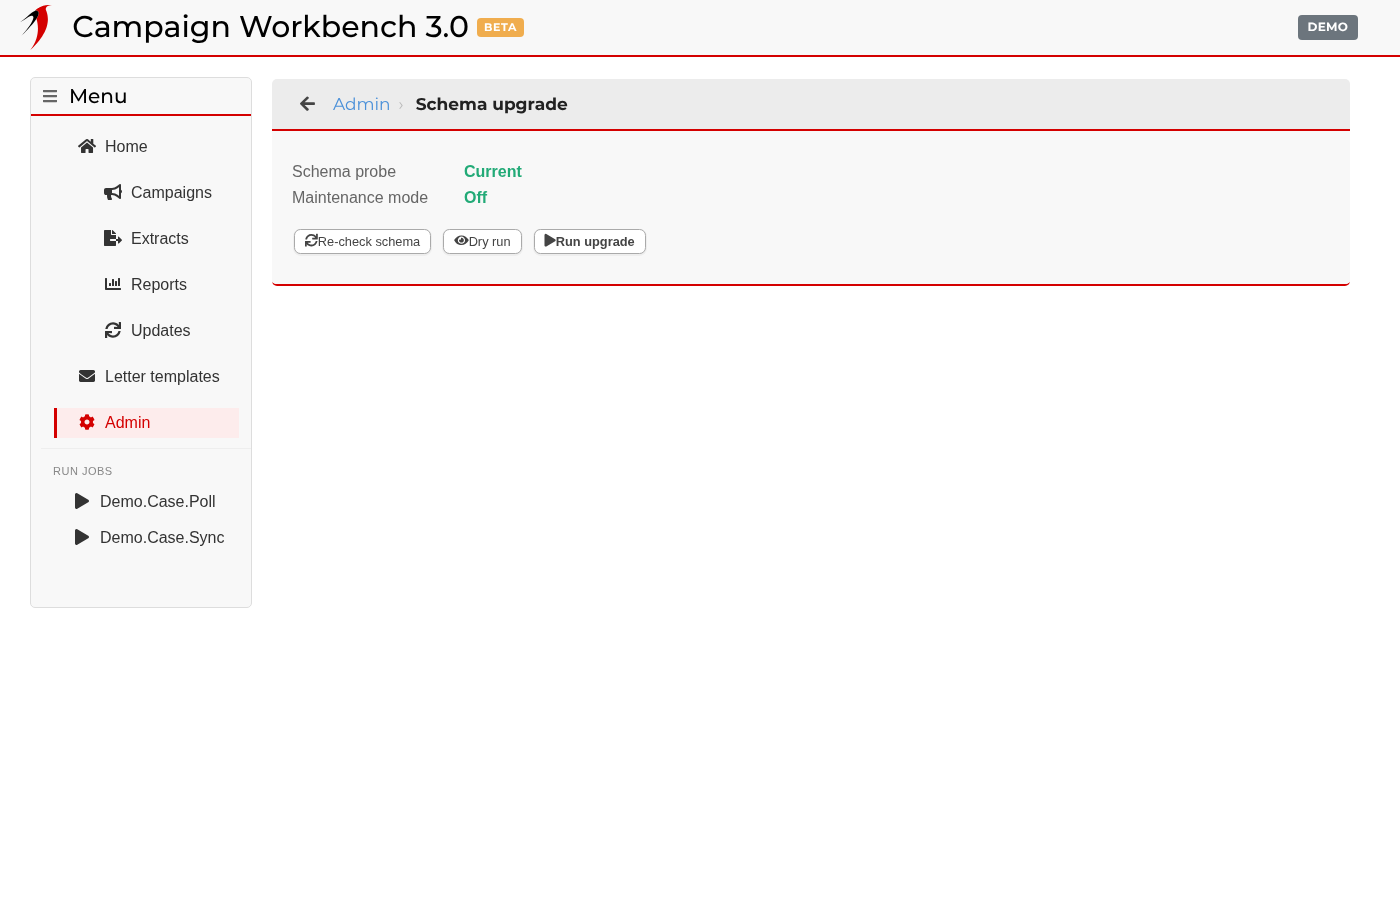Click the Current schema probe status
Viewport: 1400px width, 900px height.
[493, 172]
